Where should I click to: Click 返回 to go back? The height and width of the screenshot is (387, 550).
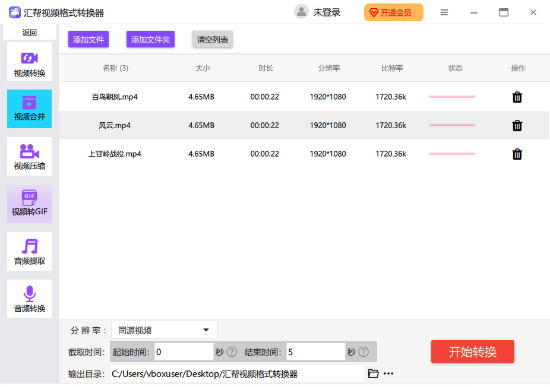(x=29, y=33)
